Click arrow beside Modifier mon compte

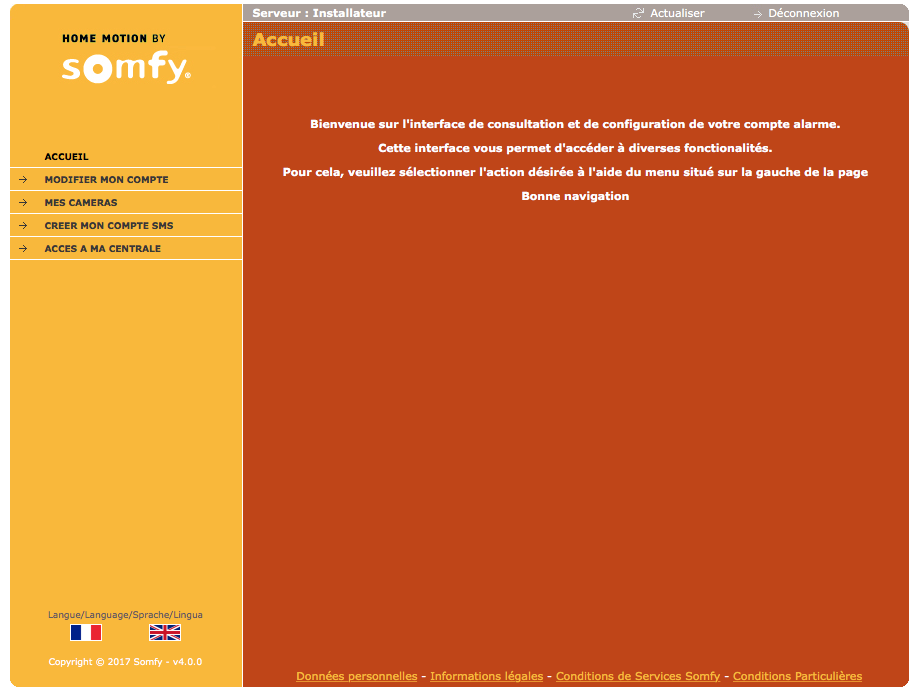coord(23,180)
